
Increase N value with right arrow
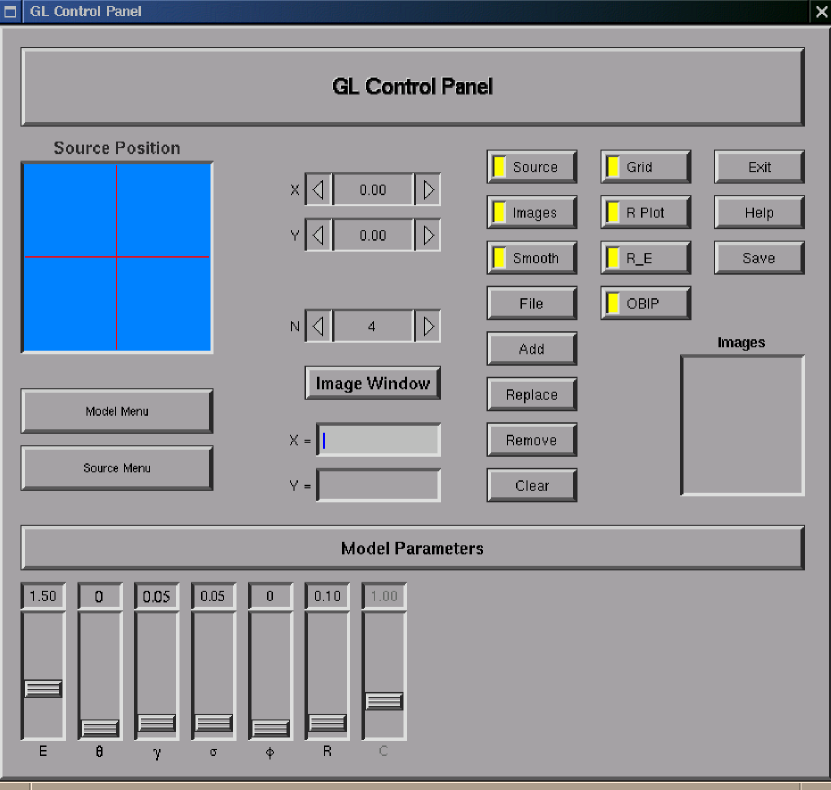(428, 326)
